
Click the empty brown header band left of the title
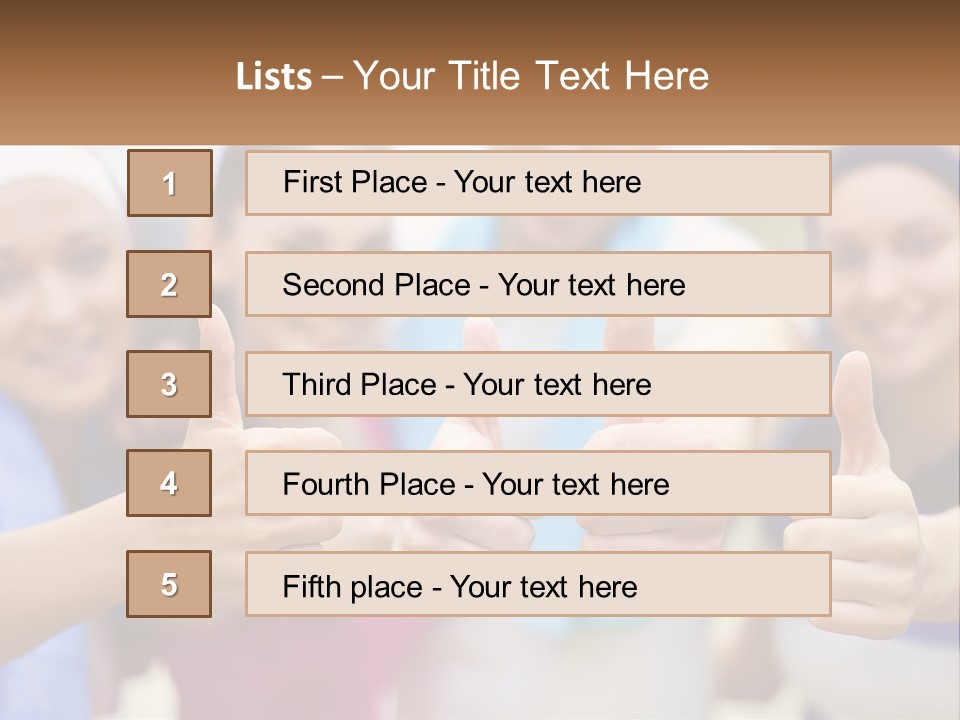110,75
